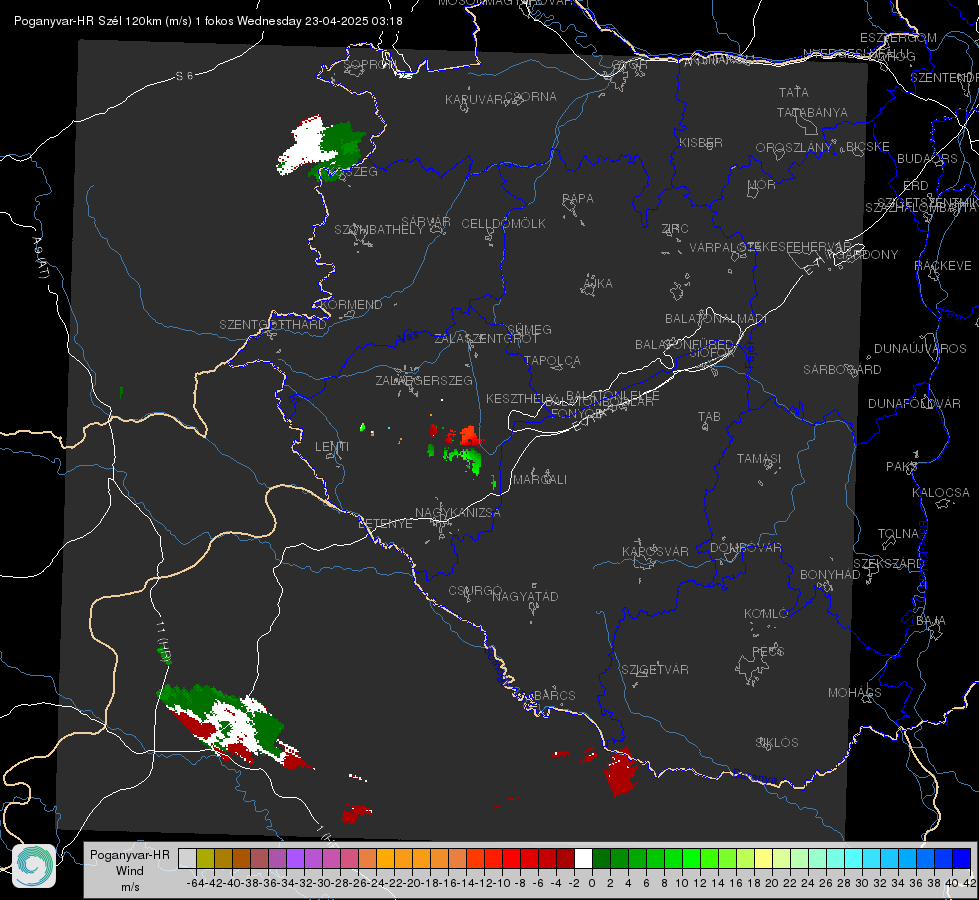Click the RÁCKEVE label
The width and height of the screenshot is (979, 900).
click(x=943, y=266)
